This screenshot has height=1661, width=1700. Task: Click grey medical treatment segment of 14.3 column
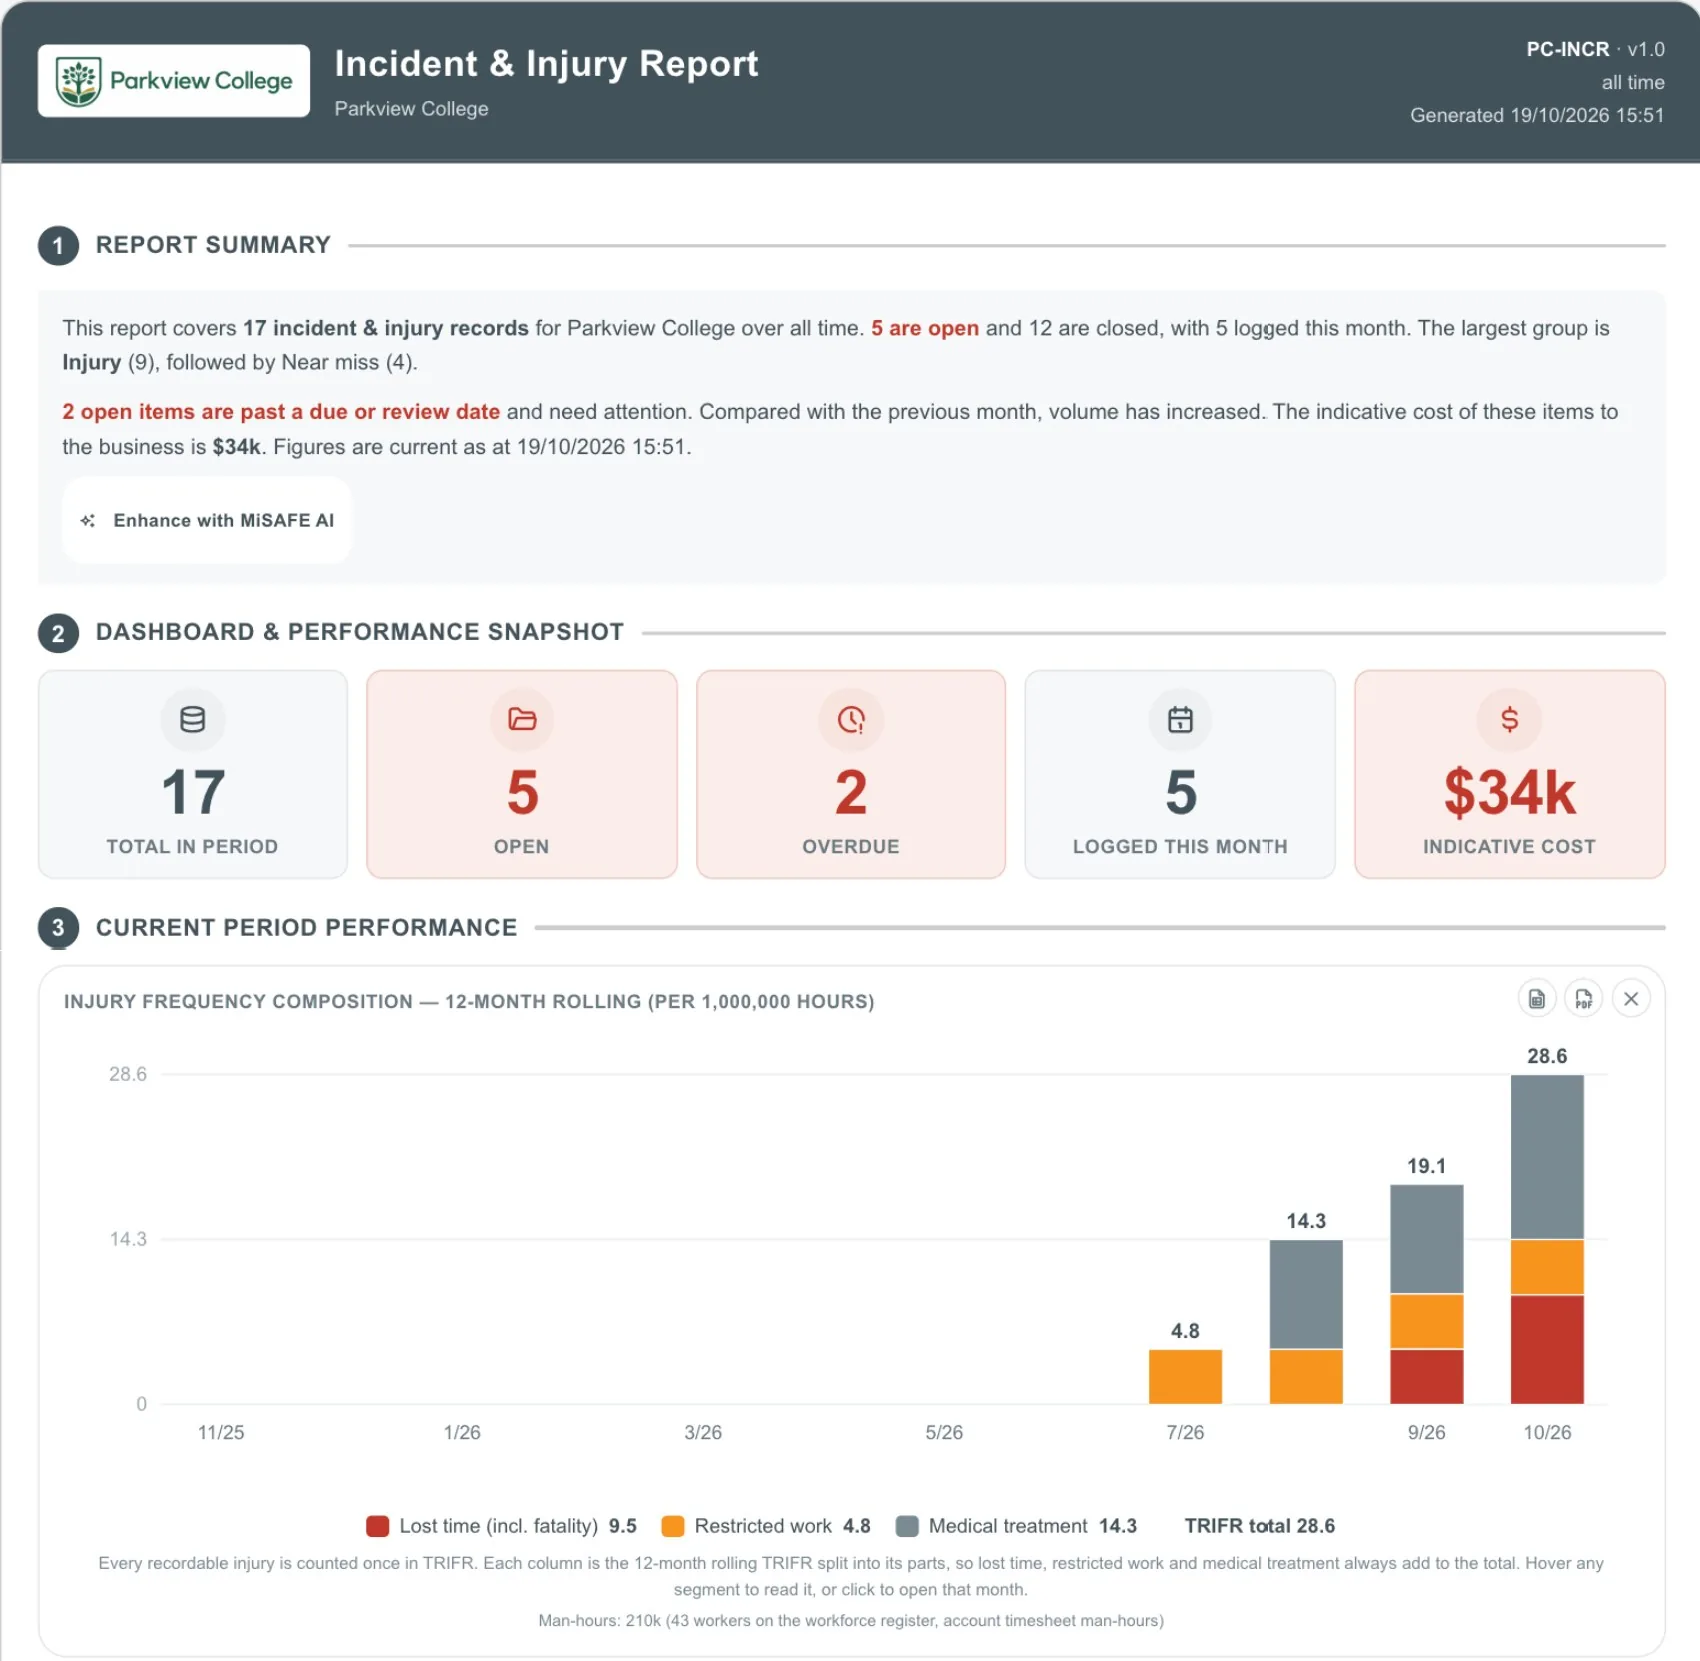point(1306,1294)
